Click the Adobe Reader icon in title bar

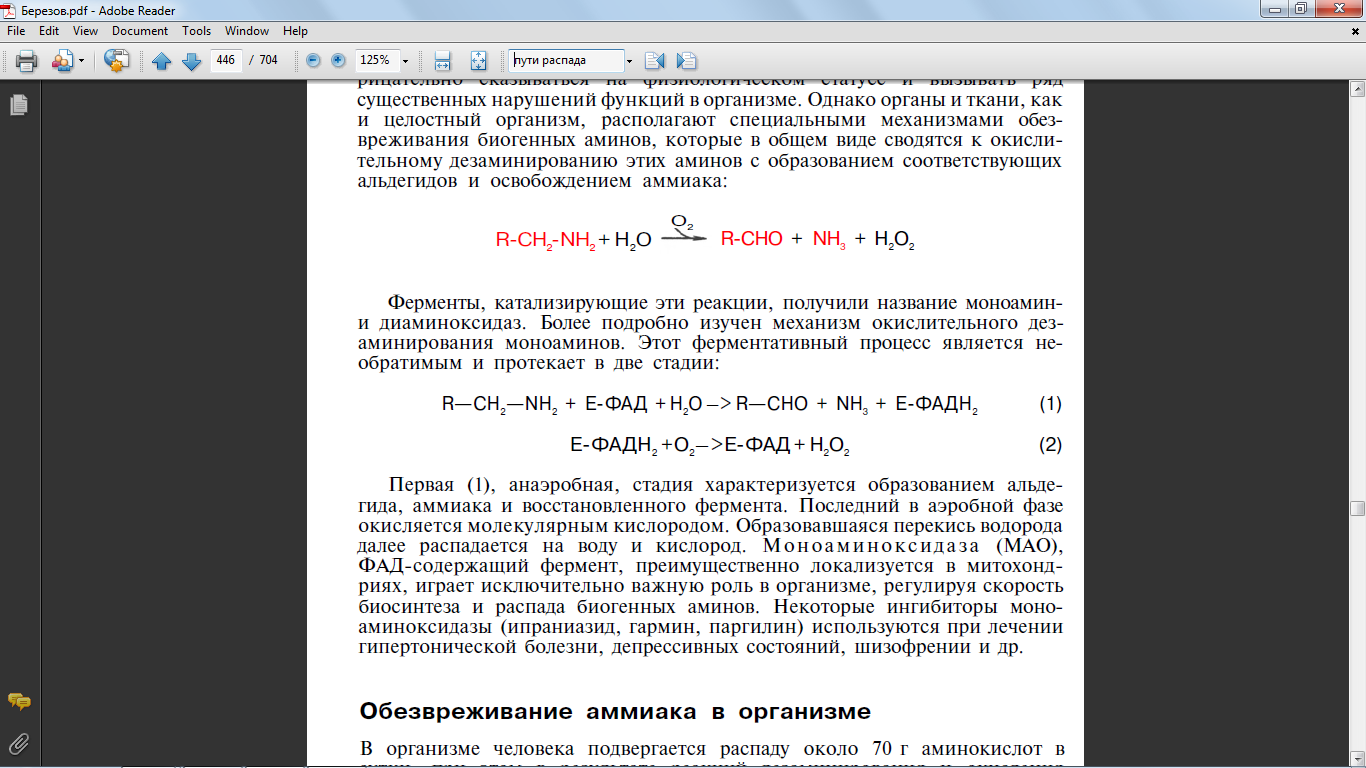11,10
